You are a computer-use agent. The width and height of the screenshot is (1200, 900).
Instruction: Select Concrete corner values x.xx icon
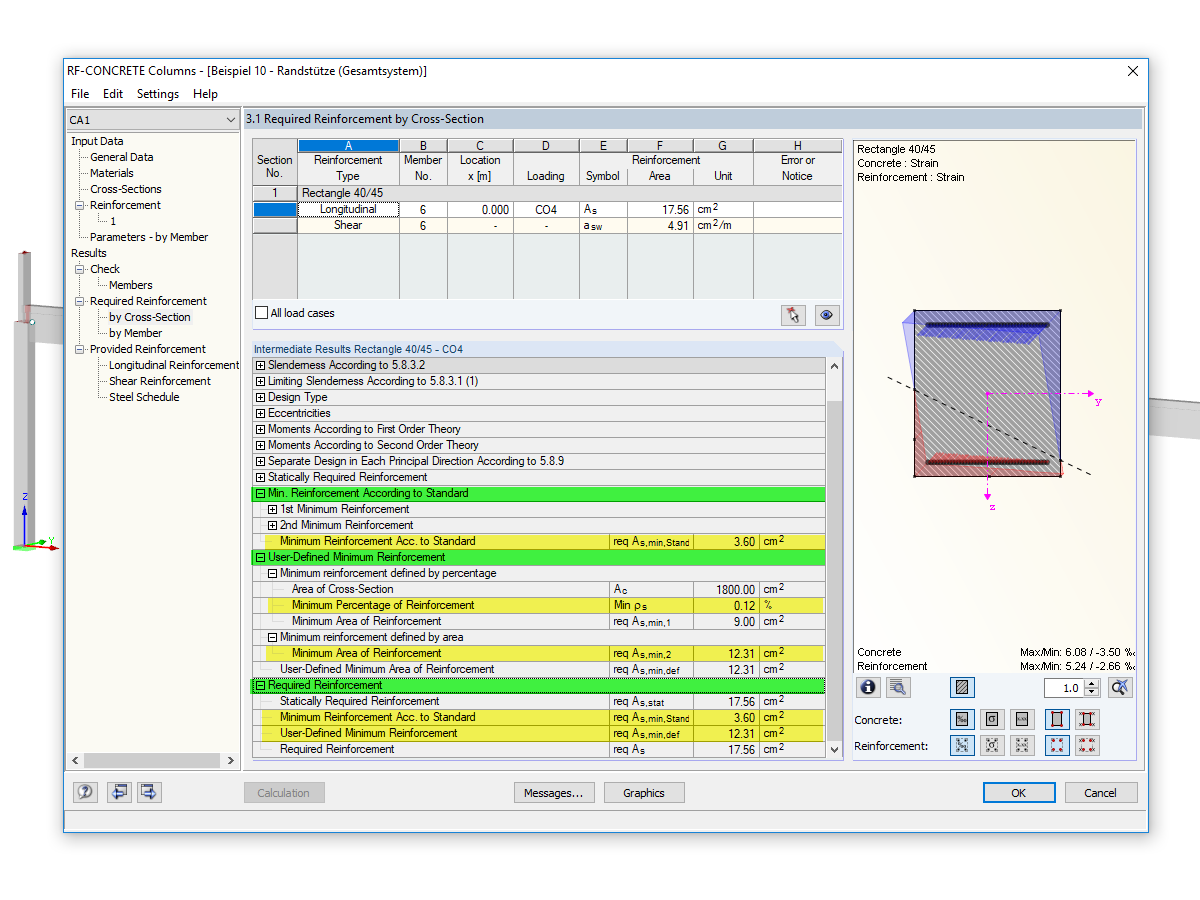tap(1087, 719)
